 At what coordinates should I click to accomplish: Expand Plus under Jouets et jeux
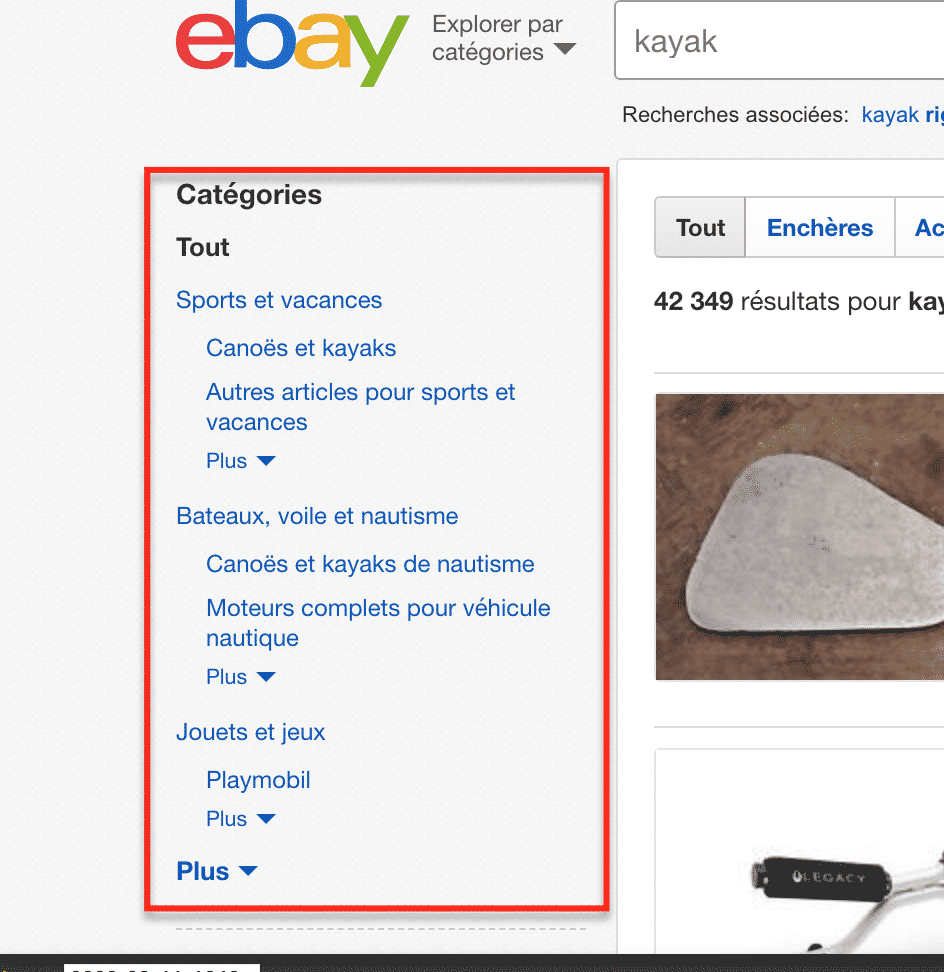(240, 819)
